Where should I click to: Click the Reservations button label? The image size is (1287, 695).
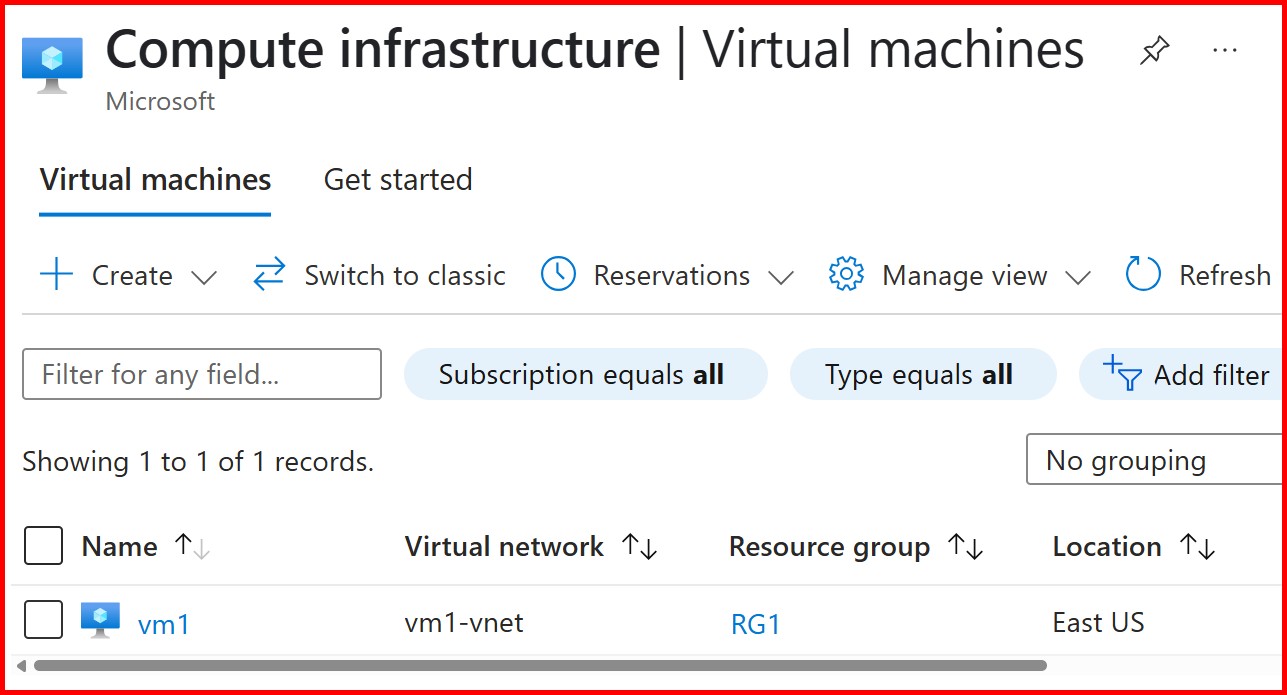click(672, 275)
